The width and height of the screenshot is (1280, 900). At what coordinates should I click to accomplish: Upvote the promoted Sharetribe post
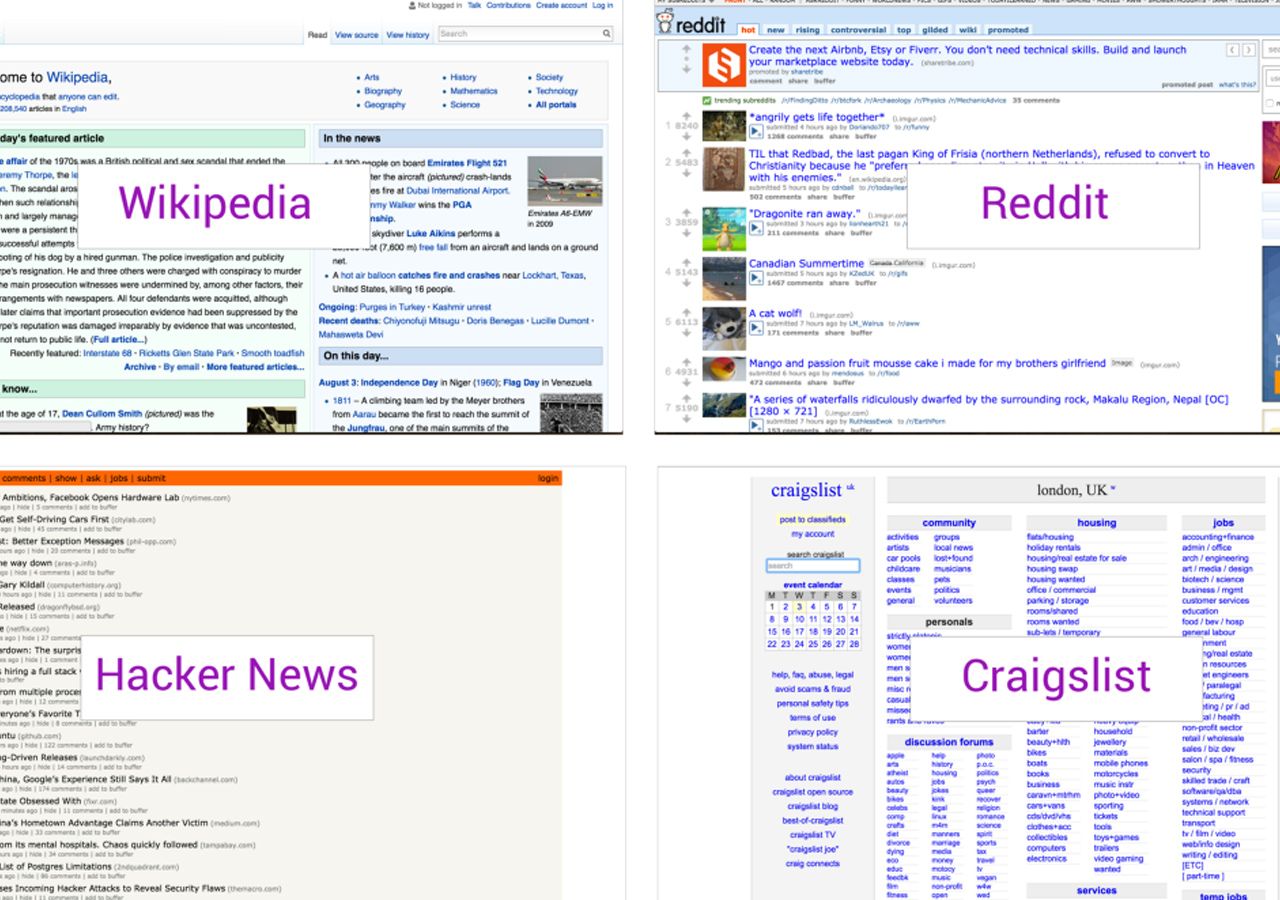(x=686, y=49)
